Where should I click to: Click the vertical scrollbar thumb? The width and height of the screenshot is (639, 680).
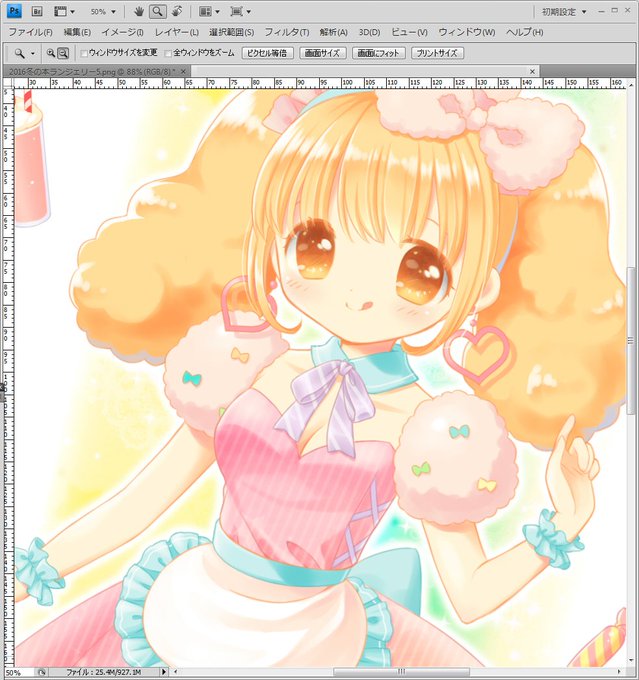[631, 340]
